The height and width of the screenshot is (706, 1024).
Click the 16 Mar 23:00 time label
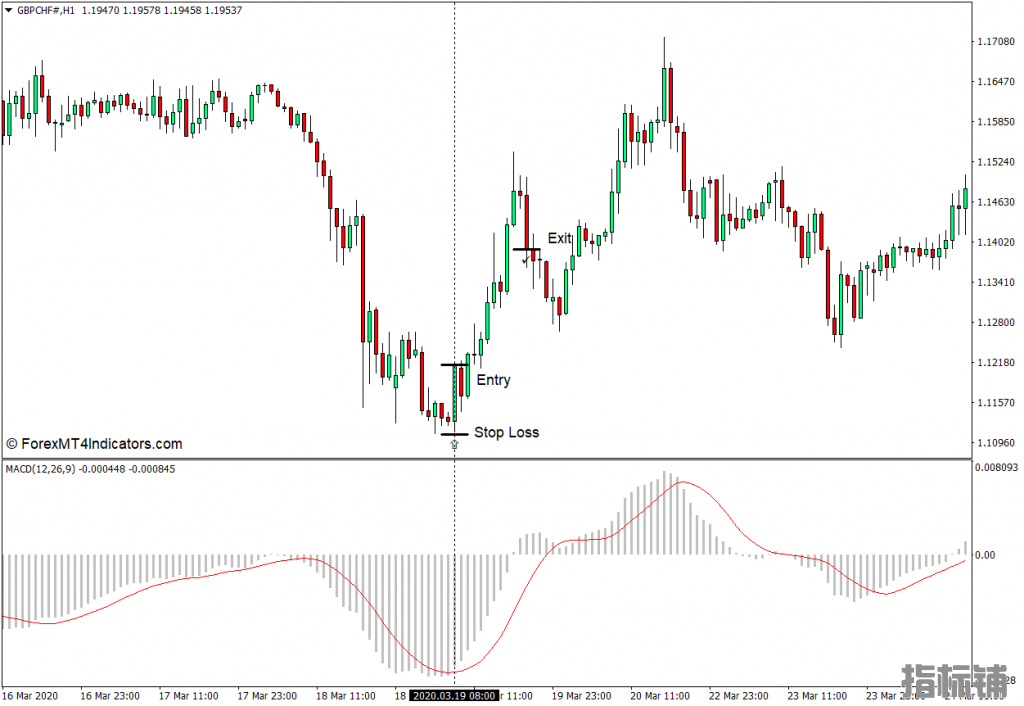(x=110, y=696)
